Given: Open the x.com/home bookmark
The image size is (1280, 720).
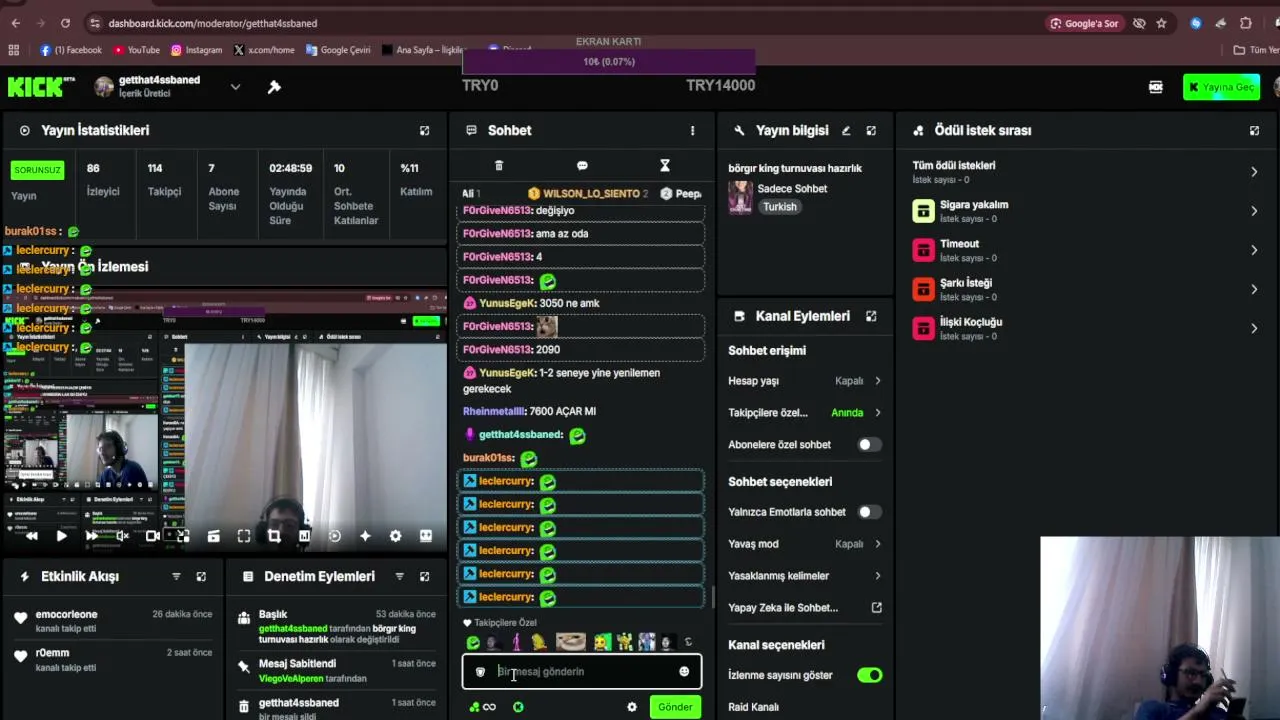Looking at the screenshot, I should 264,50.
